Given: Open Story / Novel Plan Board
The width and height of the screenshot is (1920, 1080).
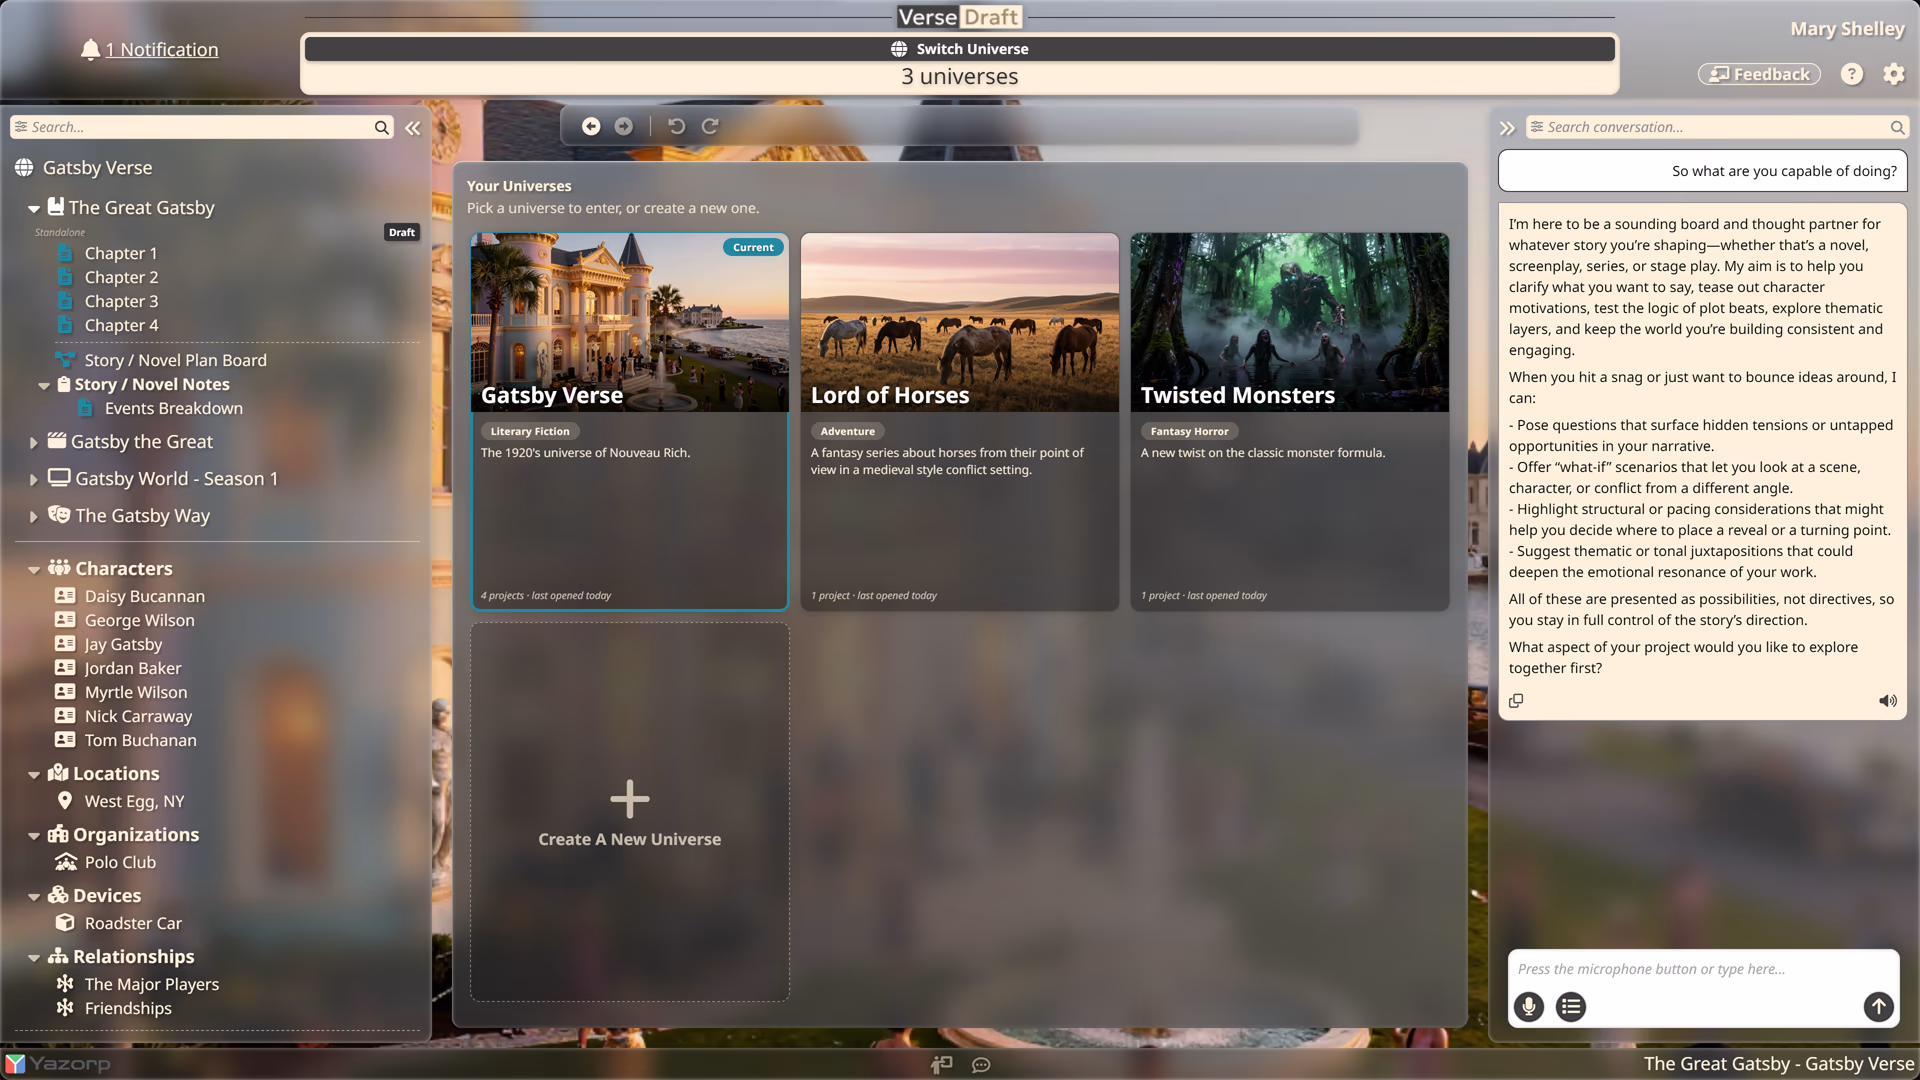Looking at the screenshot, I should [x=175, y=360].
